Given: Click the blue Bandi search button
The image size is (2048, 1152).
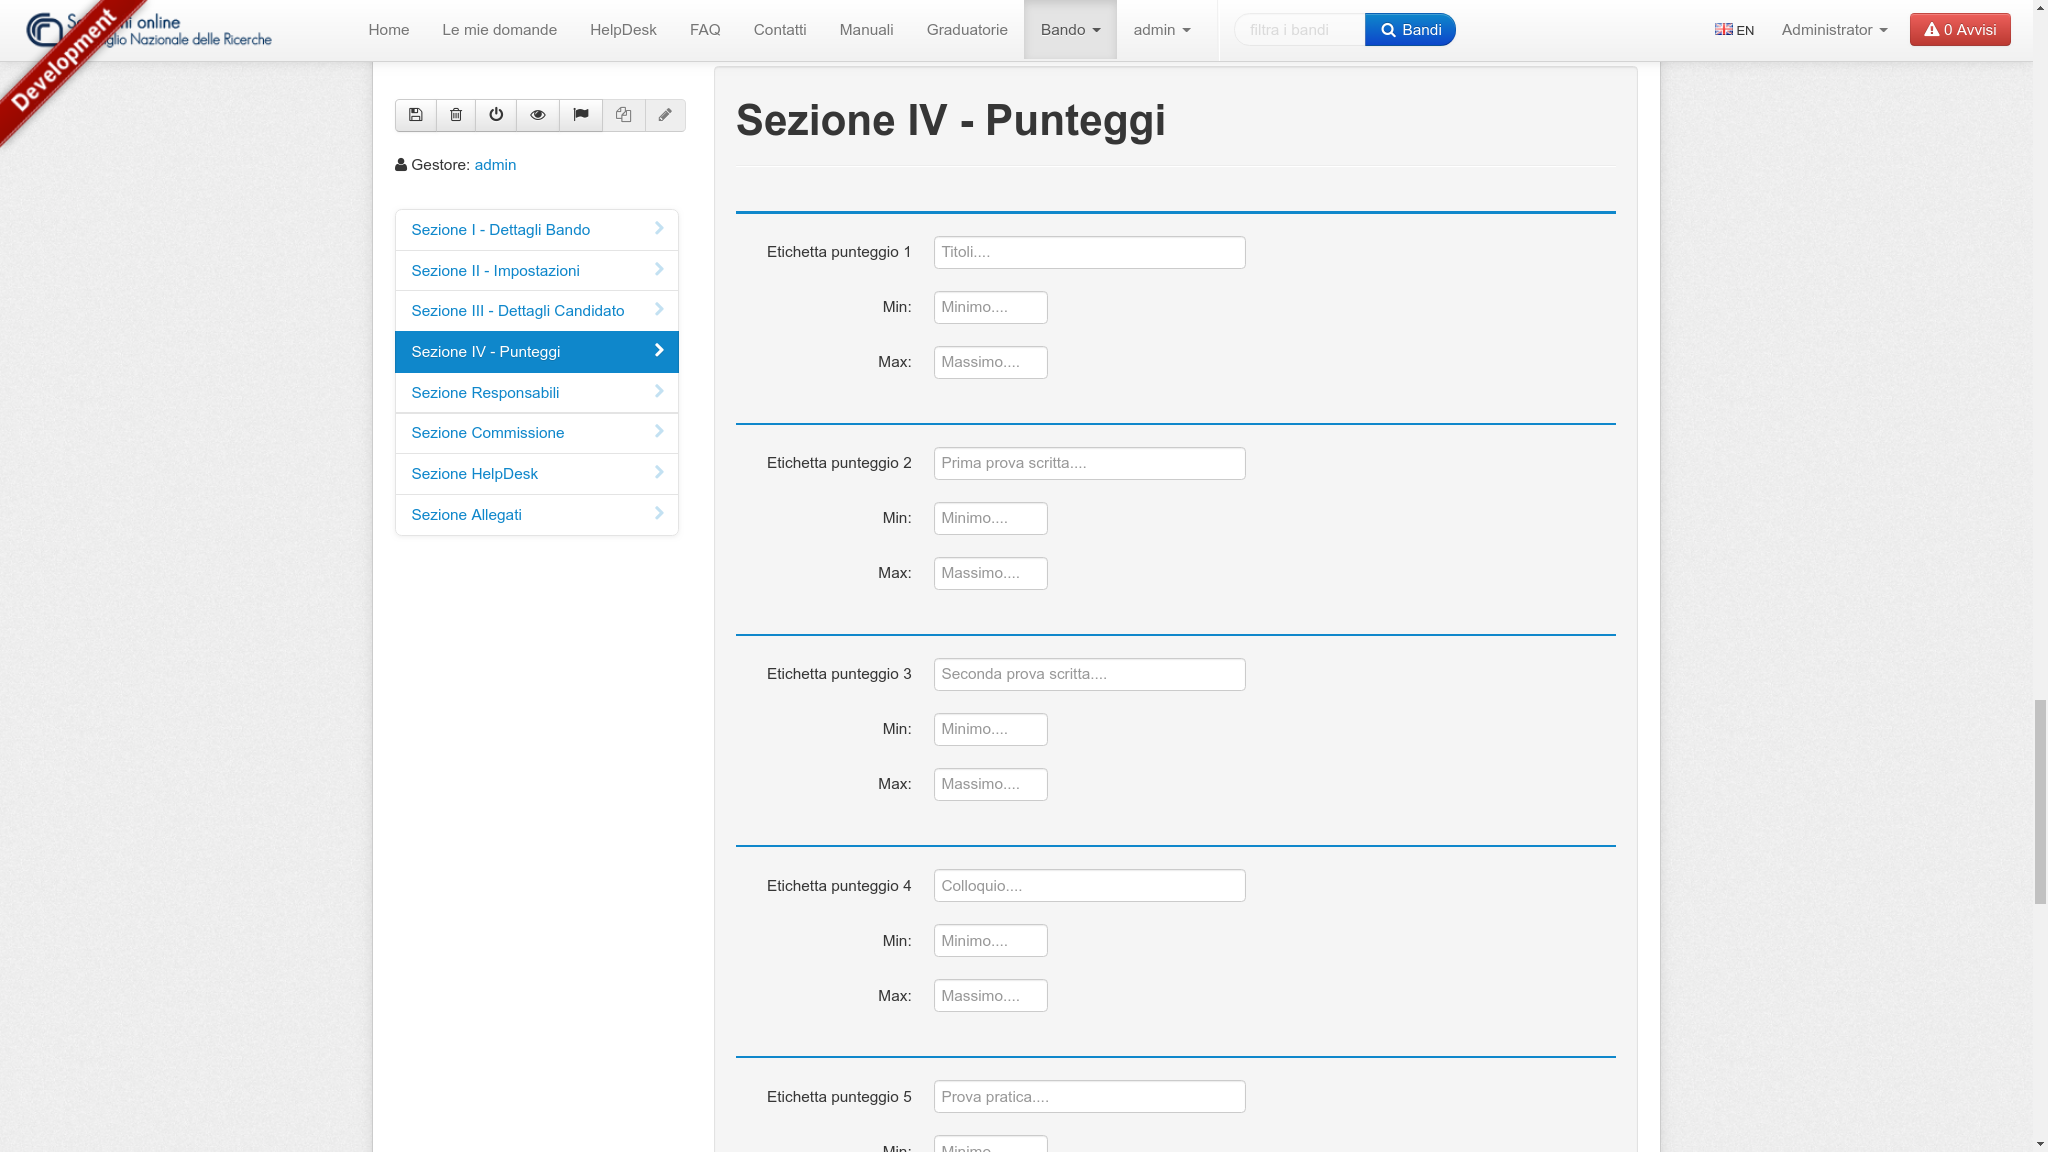Looking at the screenshot, I should (x=1410, y=30).
